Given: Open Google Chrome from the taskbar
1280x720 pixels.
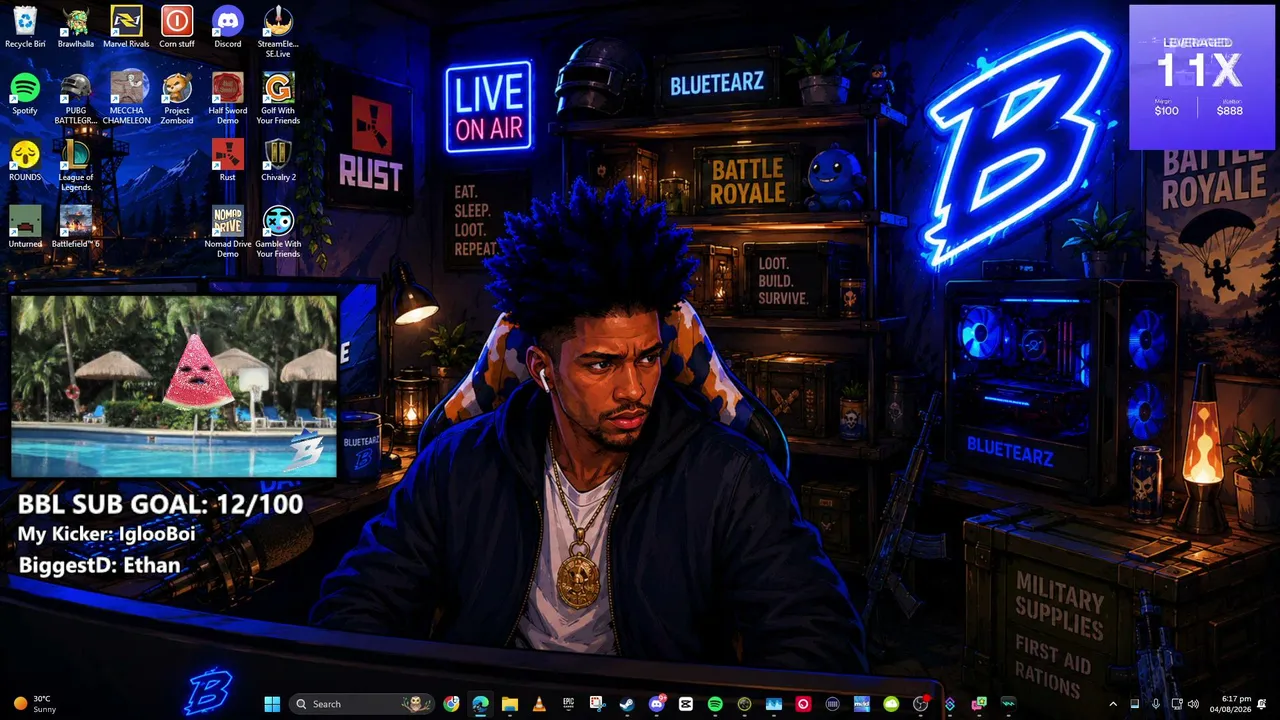Looking at the screenshot, I should [452, 704].
